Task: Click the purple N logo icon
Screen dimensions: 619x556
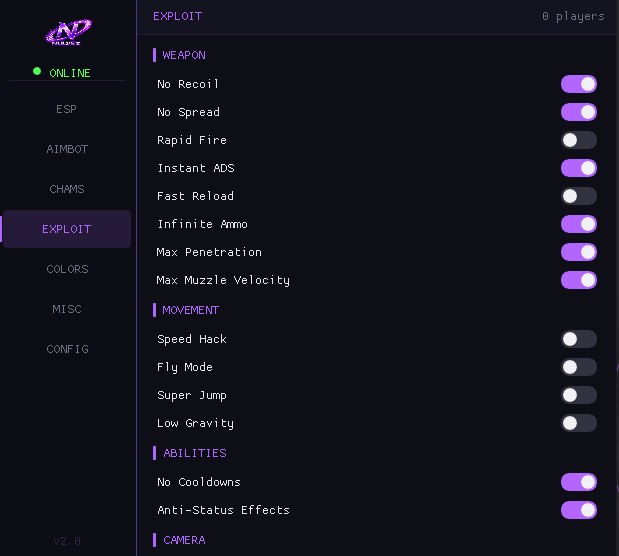Action: (68, 32)
